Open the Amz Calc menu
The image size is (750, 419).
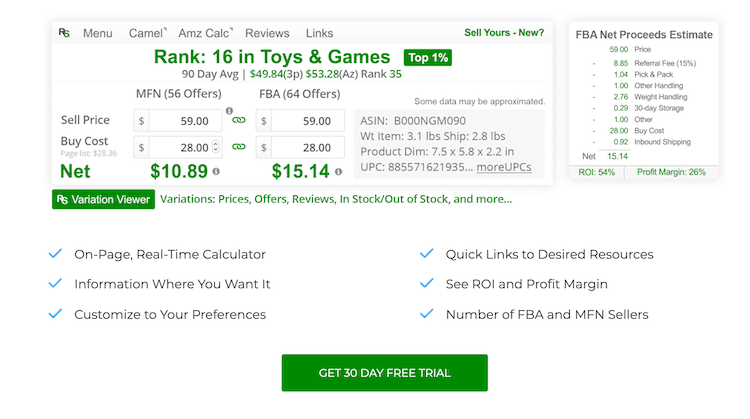point(204,33)
